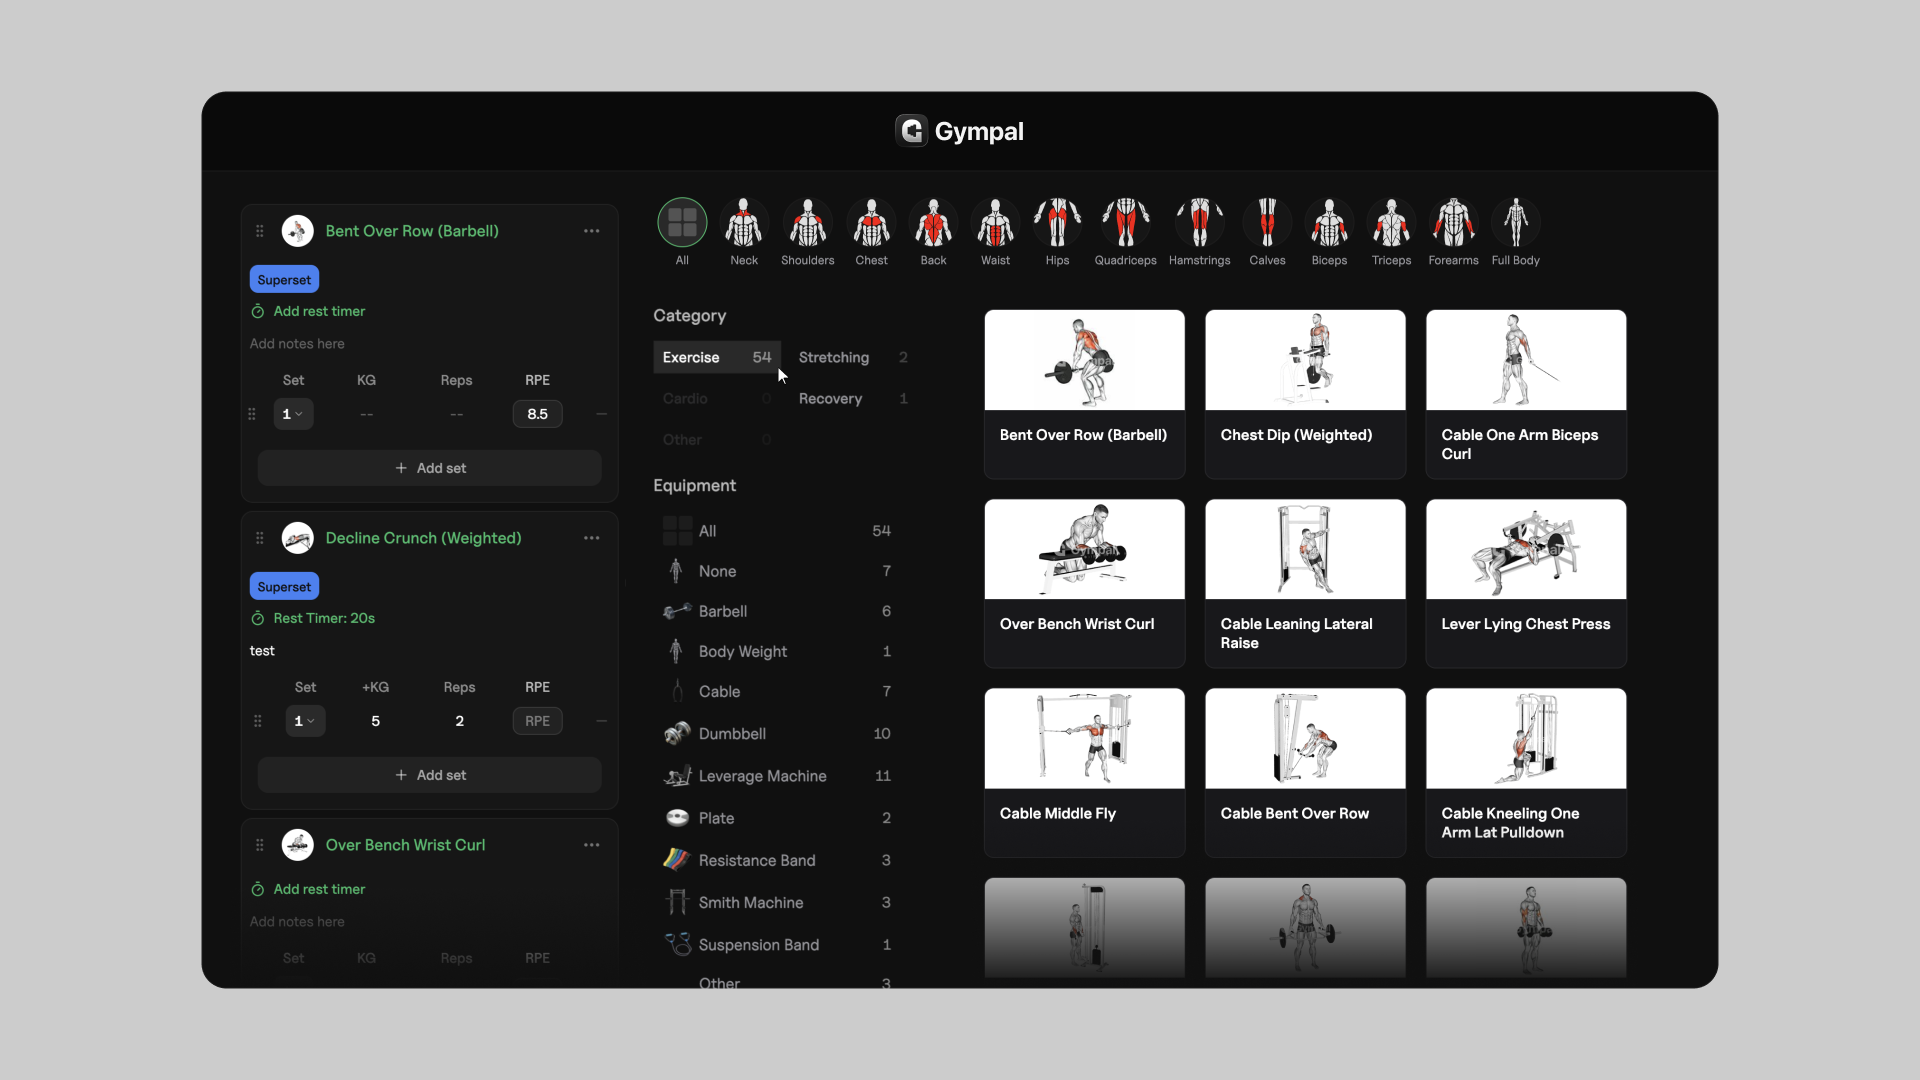This screenshot has width=1920, height=1080.
Task: Grab drag handle of Decline Crunch workout card
Action: [x=260, y=538]
